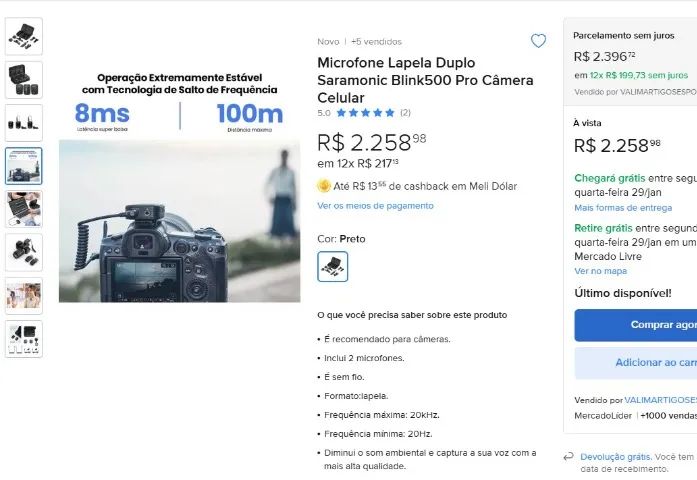Click 'Ver no mapa' link

601,270
